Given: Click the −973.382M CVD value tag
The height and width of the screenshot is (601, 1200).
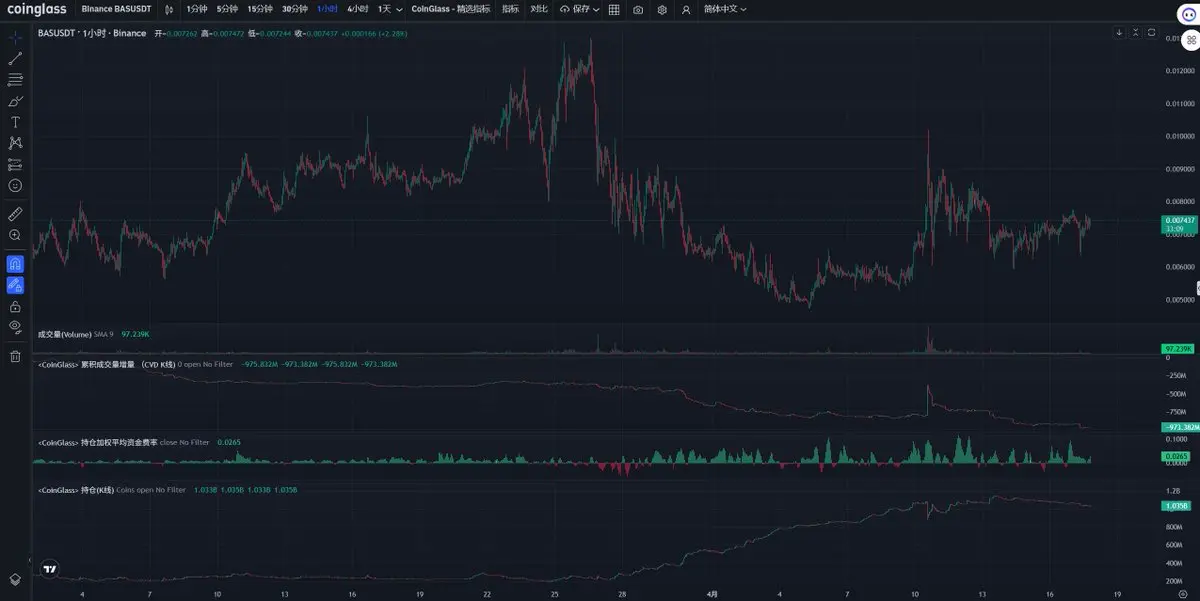Looking at the screenshot, I should 1179,426.
